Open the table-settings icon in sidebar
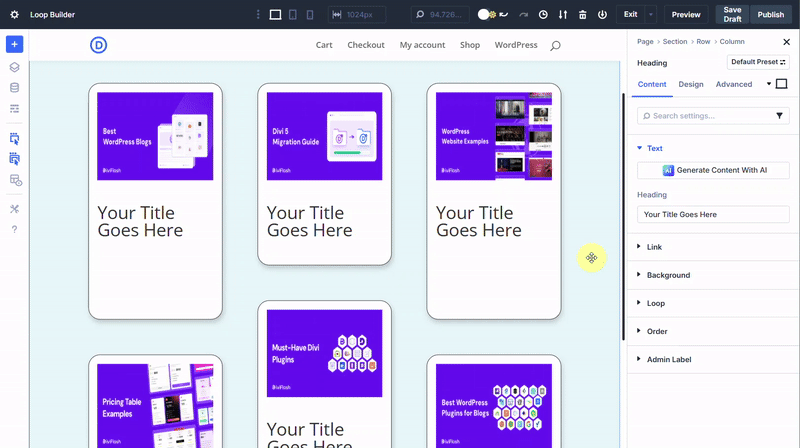Screen dimensions: 800x448 (15, 180)
